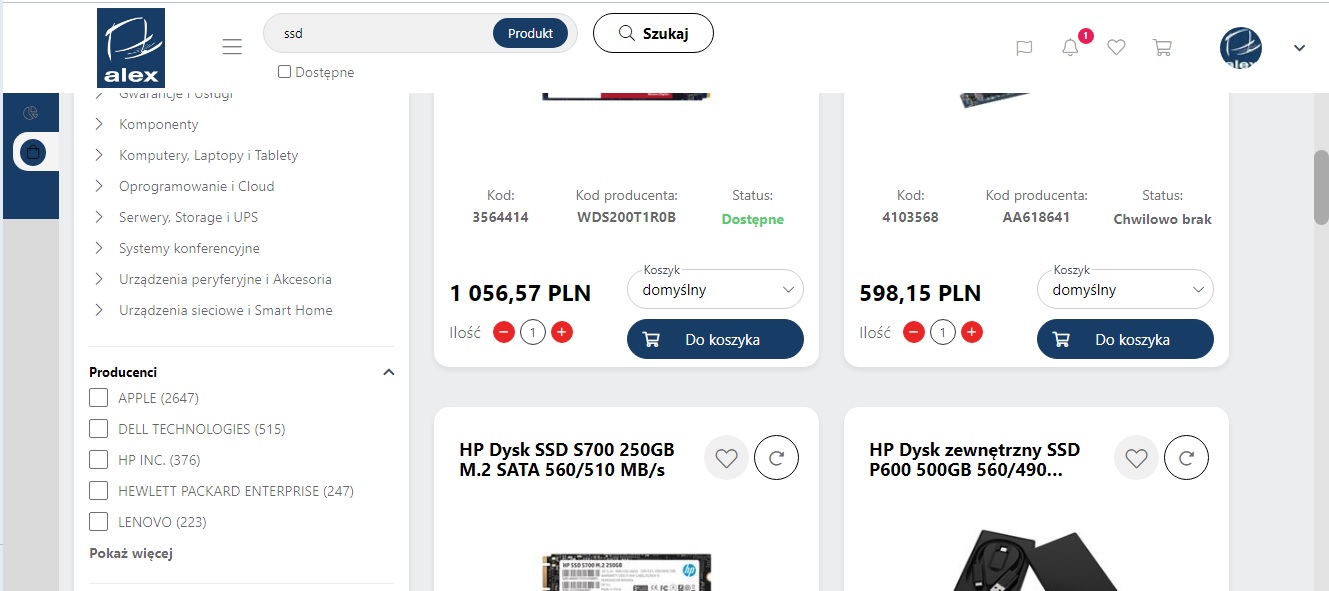This screenshot has height=591, width=1329.
Task: Click the notification bell icon
Action: click(x=1070, y=47)
